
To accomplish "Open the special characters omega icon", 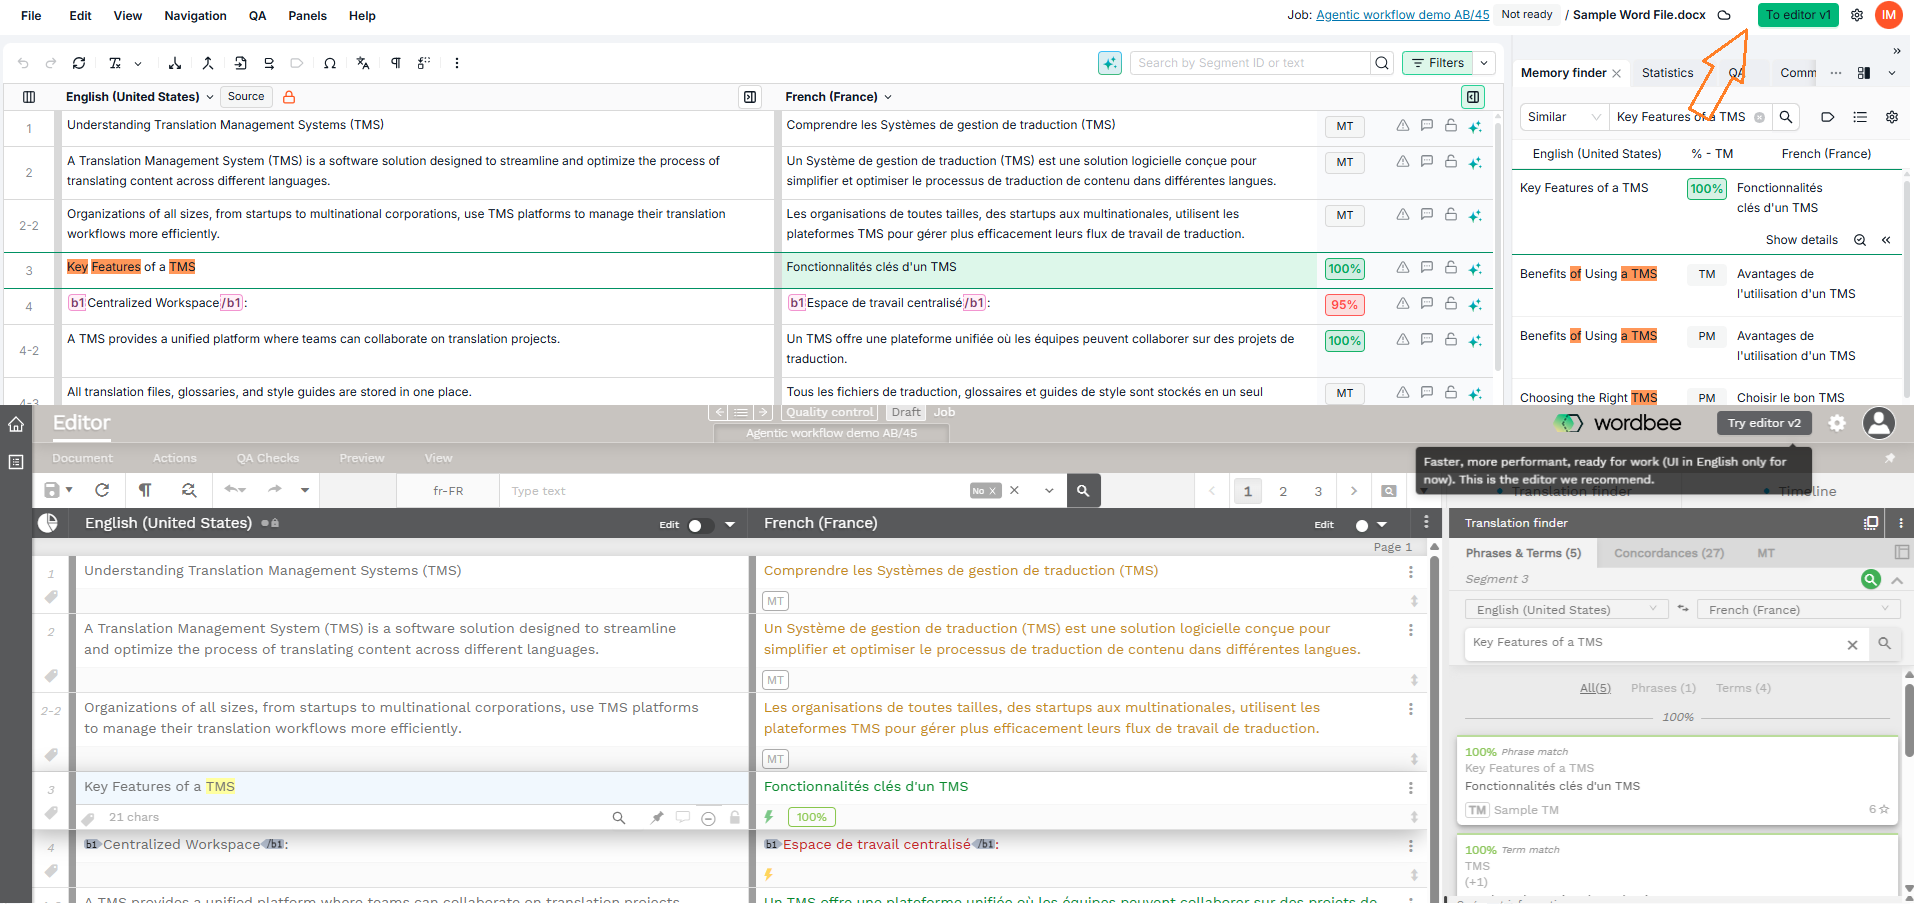I will click(330, 63).
